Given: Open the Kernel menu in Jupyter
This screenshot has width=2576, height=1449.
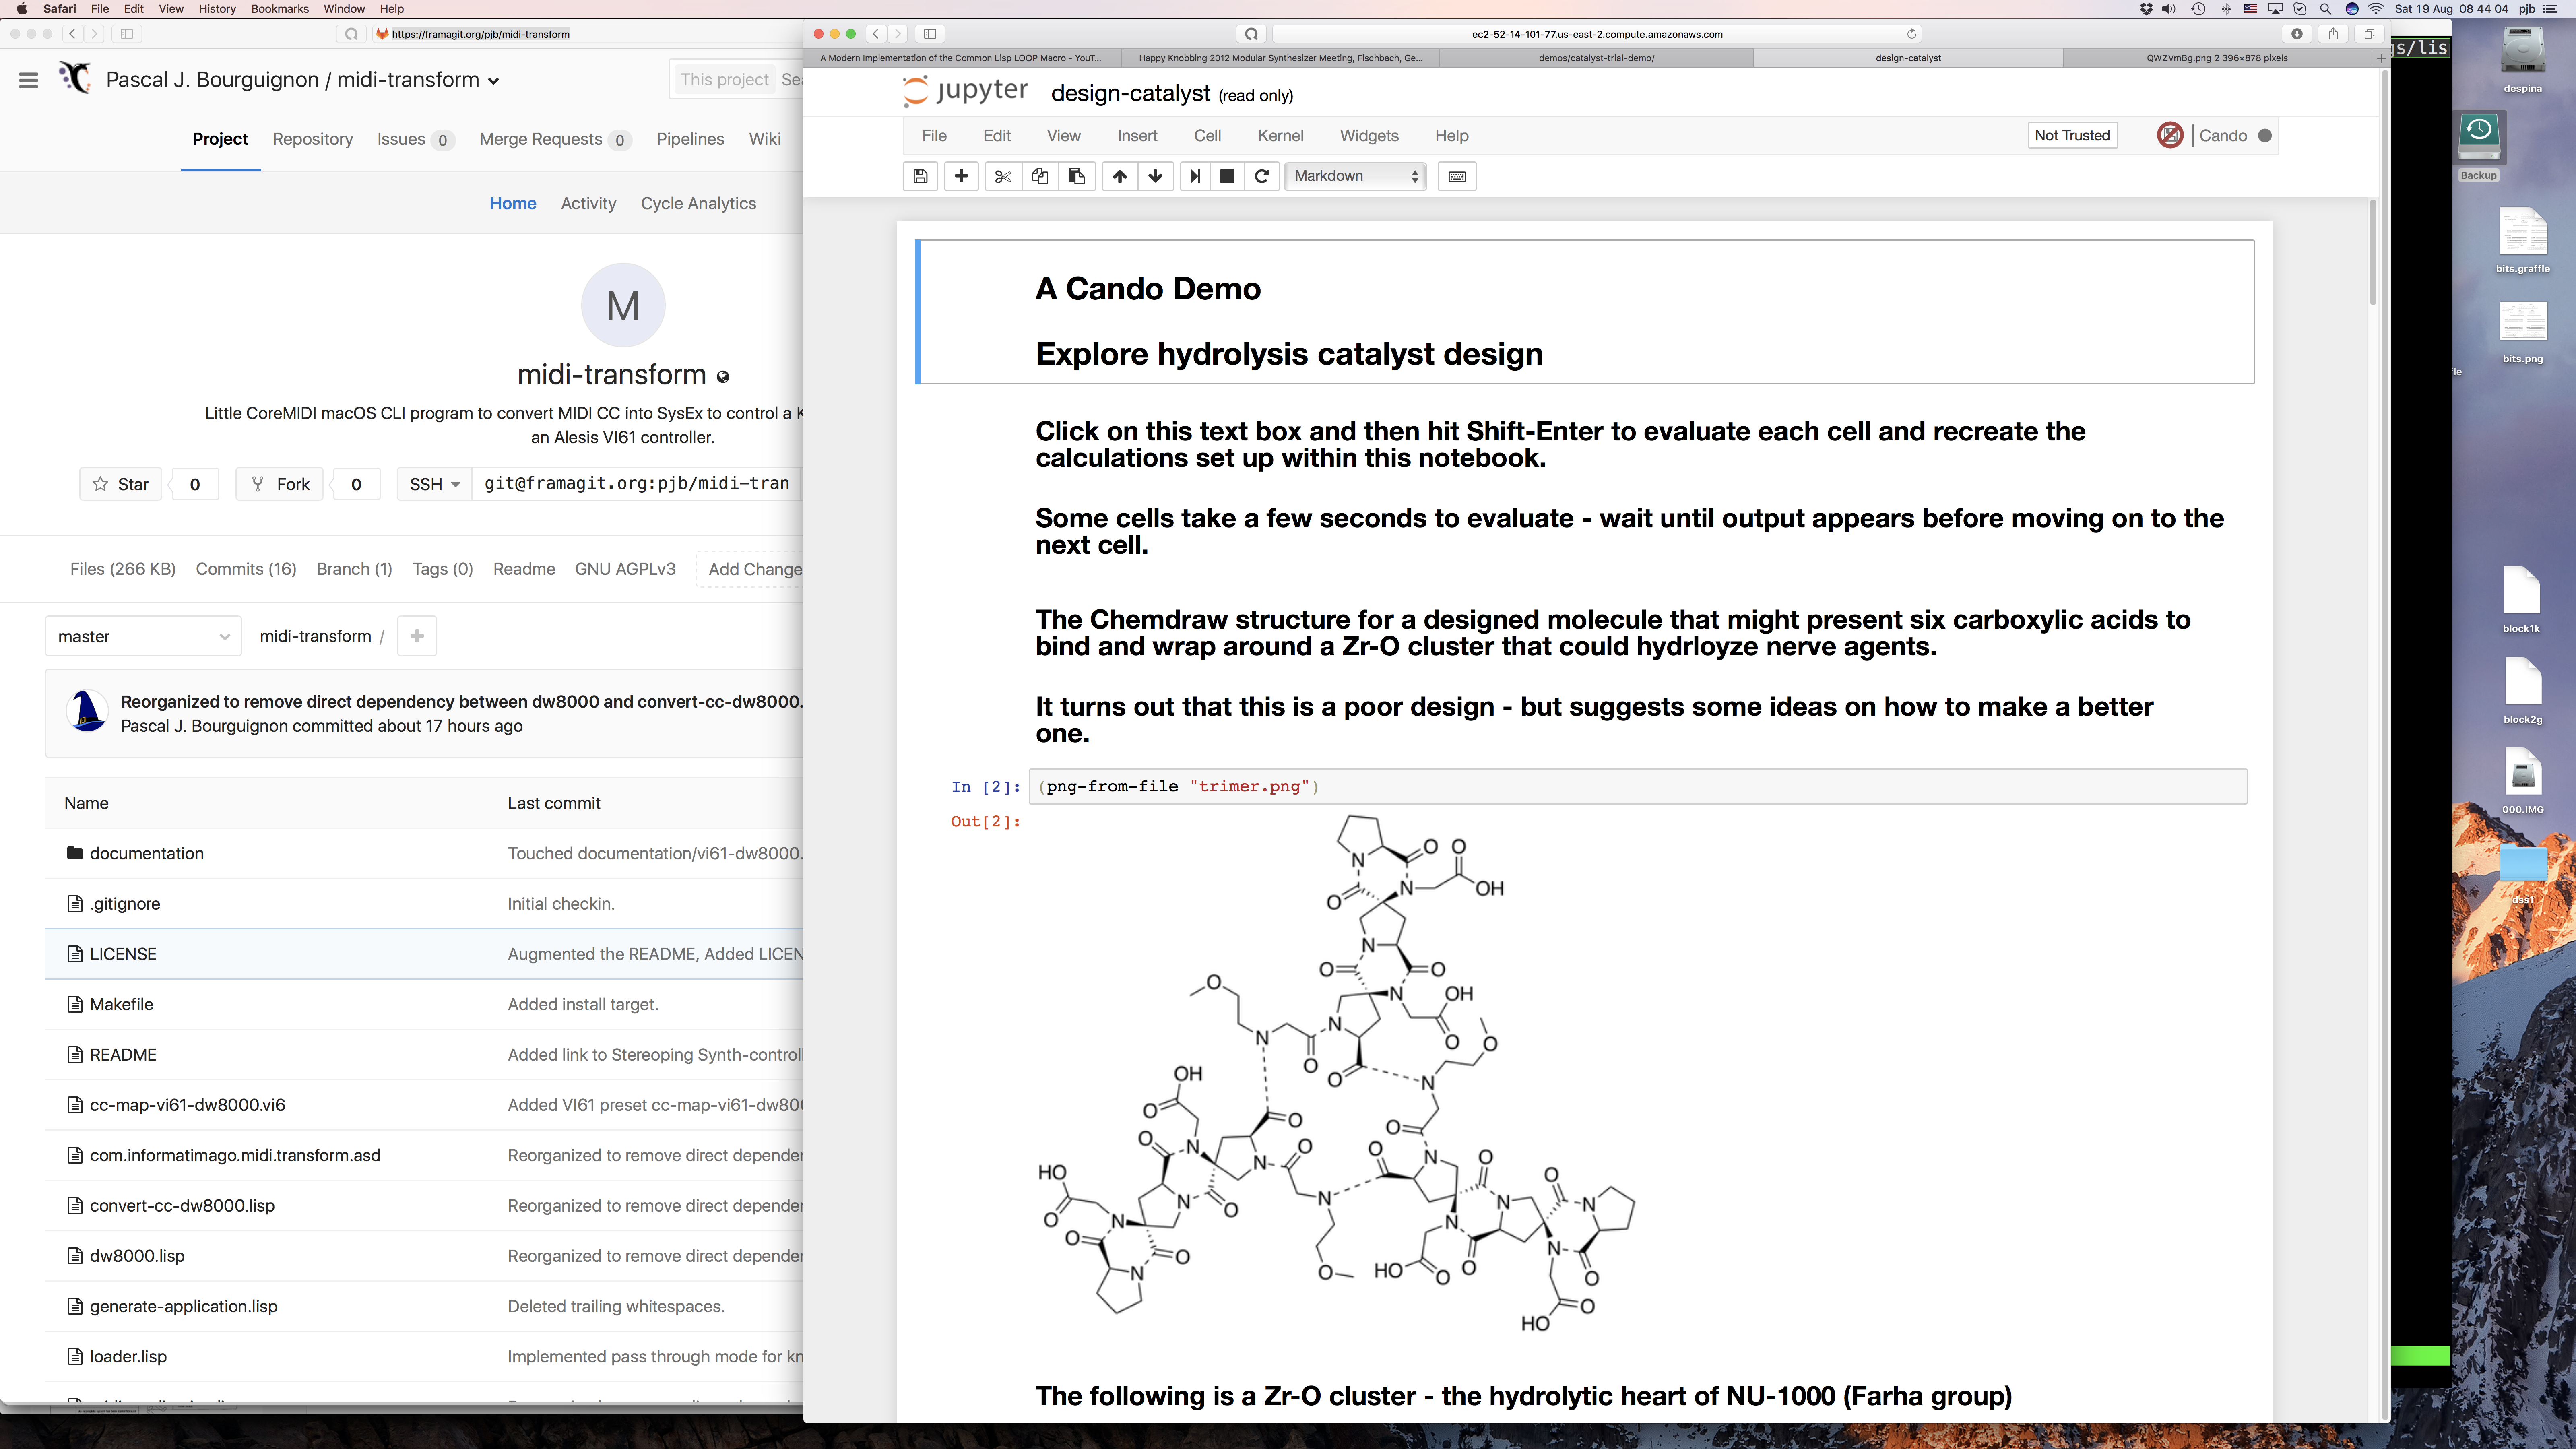Looking at the screenshot, I should (x=1280, y=136).
